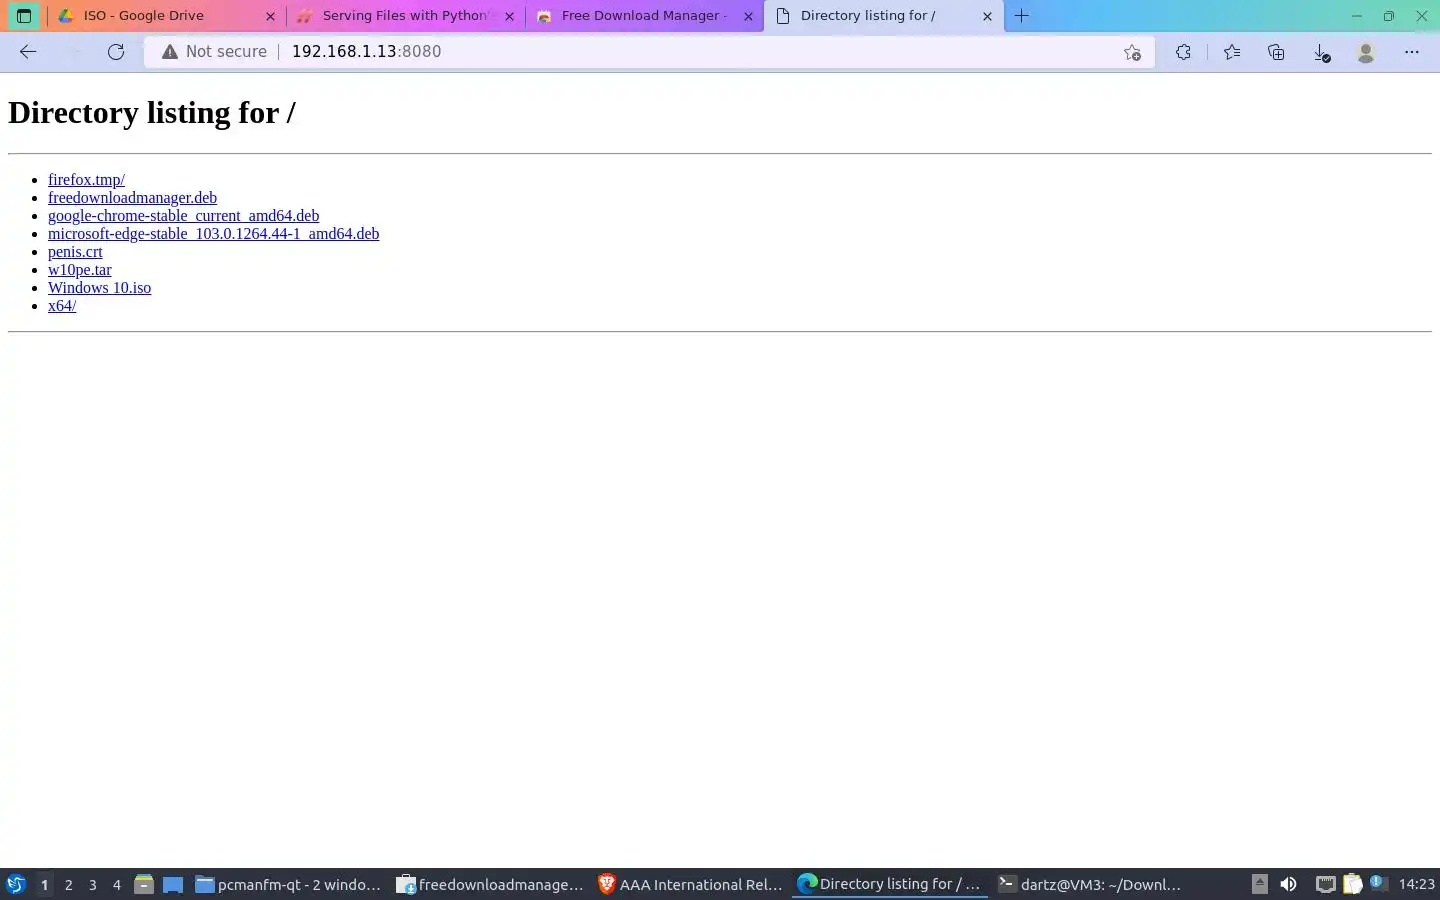1440x900 pixels.
Task: Open the firefox.tmp/ folder link
Action: [x=86, y=180]
